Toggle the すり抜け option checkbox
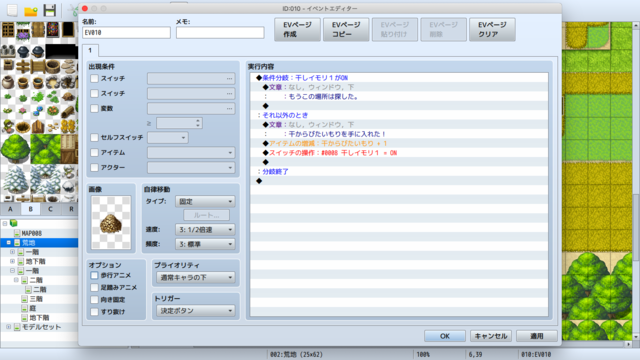640x360 pixels. pyautogui.click(x=94, y=312)
